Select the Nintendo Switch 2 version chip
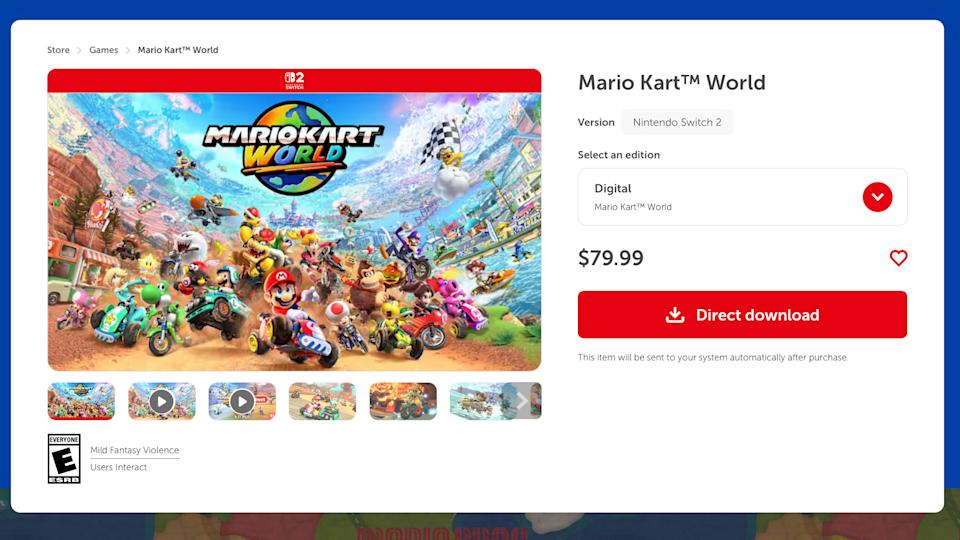 677,122
